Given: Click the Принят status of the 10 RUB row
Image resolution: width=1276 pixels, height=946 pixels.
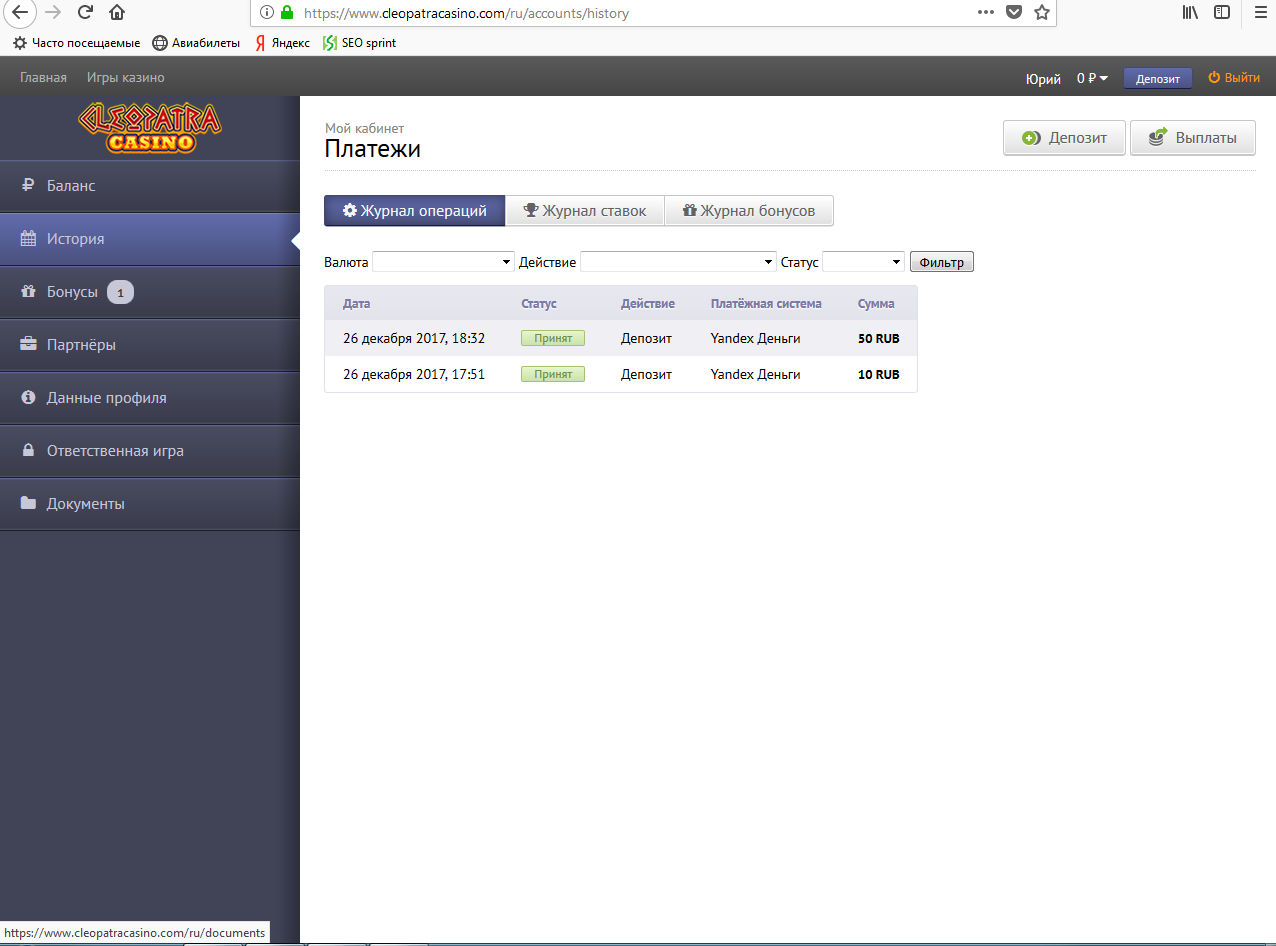Looking at the screenshot, I should pos(553,374).
